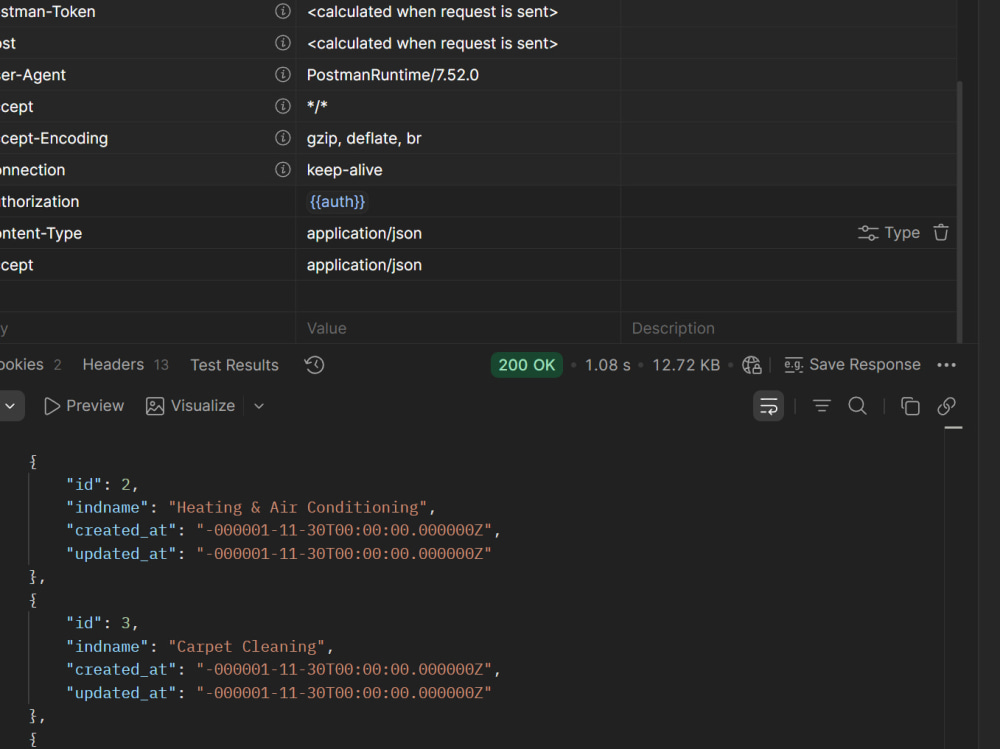This screenshot has width=1000, height=749.
Task: Open the Test Results tab
Action: point(234,365)
